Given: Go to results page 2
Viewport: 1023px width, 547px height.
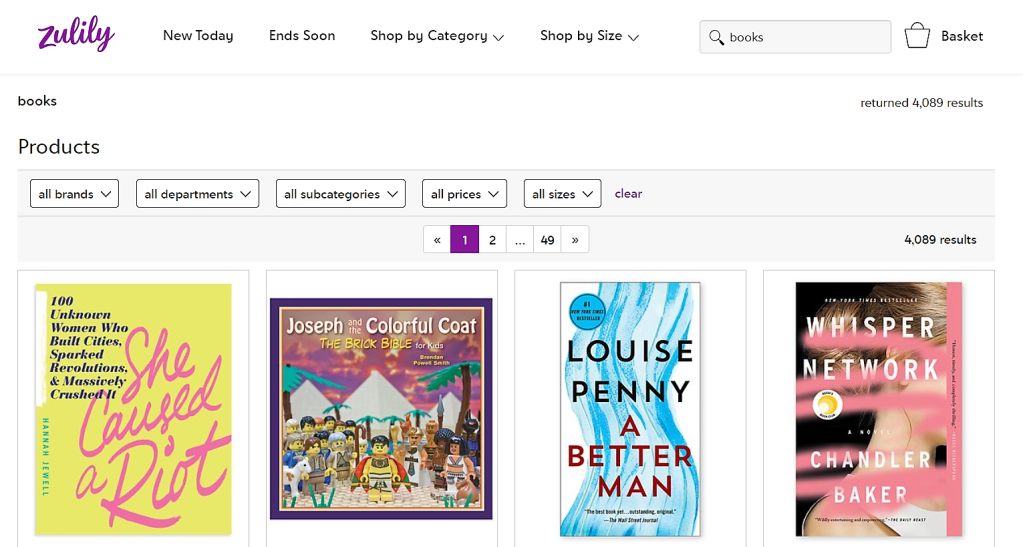Looking at the screenshot, I should pos(492,240).
